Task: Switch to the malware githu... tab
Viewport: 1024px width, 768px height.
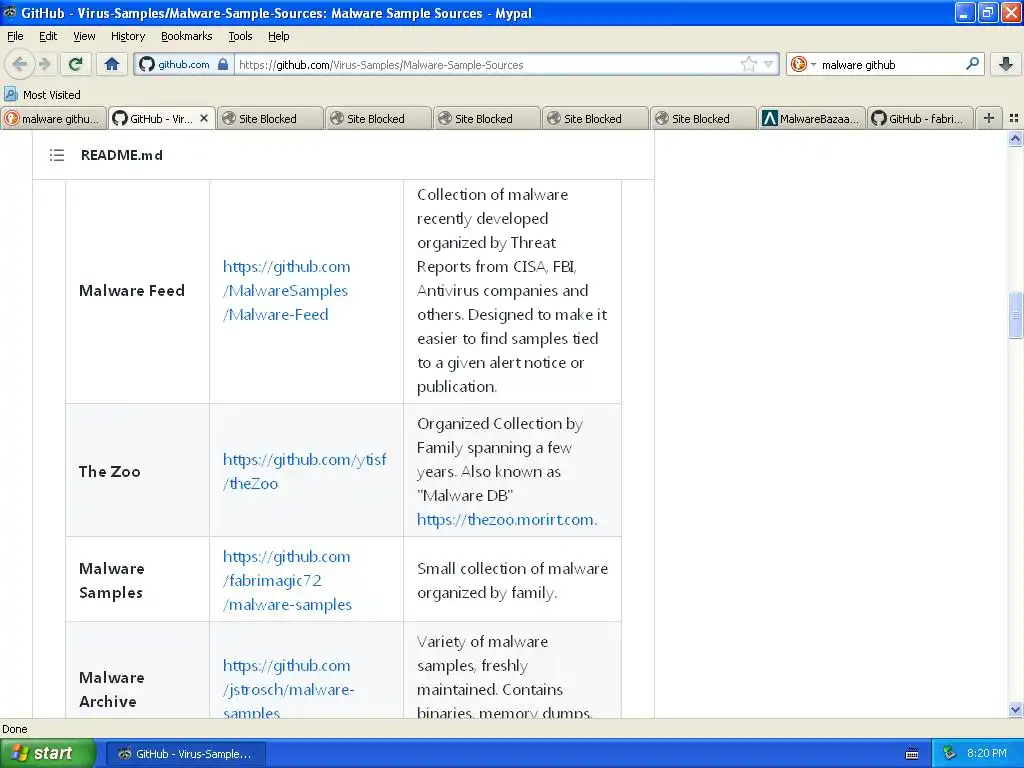Action: [x=54, y=118]
